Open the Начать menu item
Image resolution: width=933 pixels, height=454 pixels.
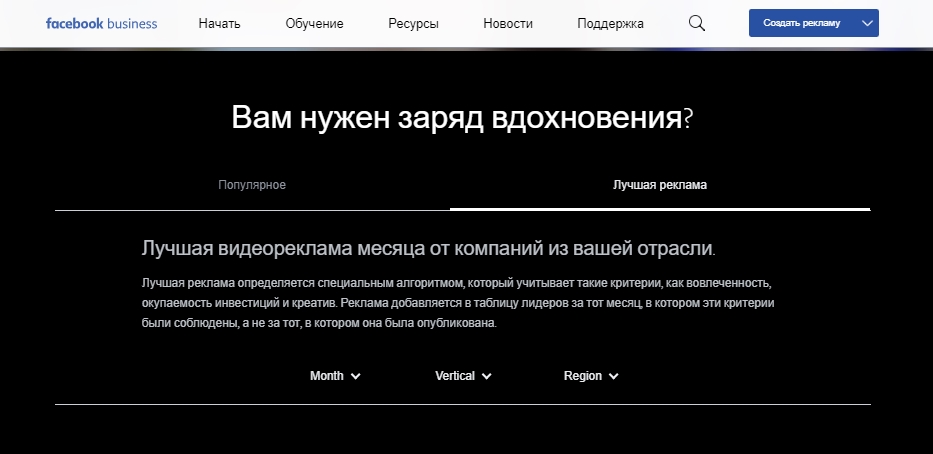pos(219,23)
